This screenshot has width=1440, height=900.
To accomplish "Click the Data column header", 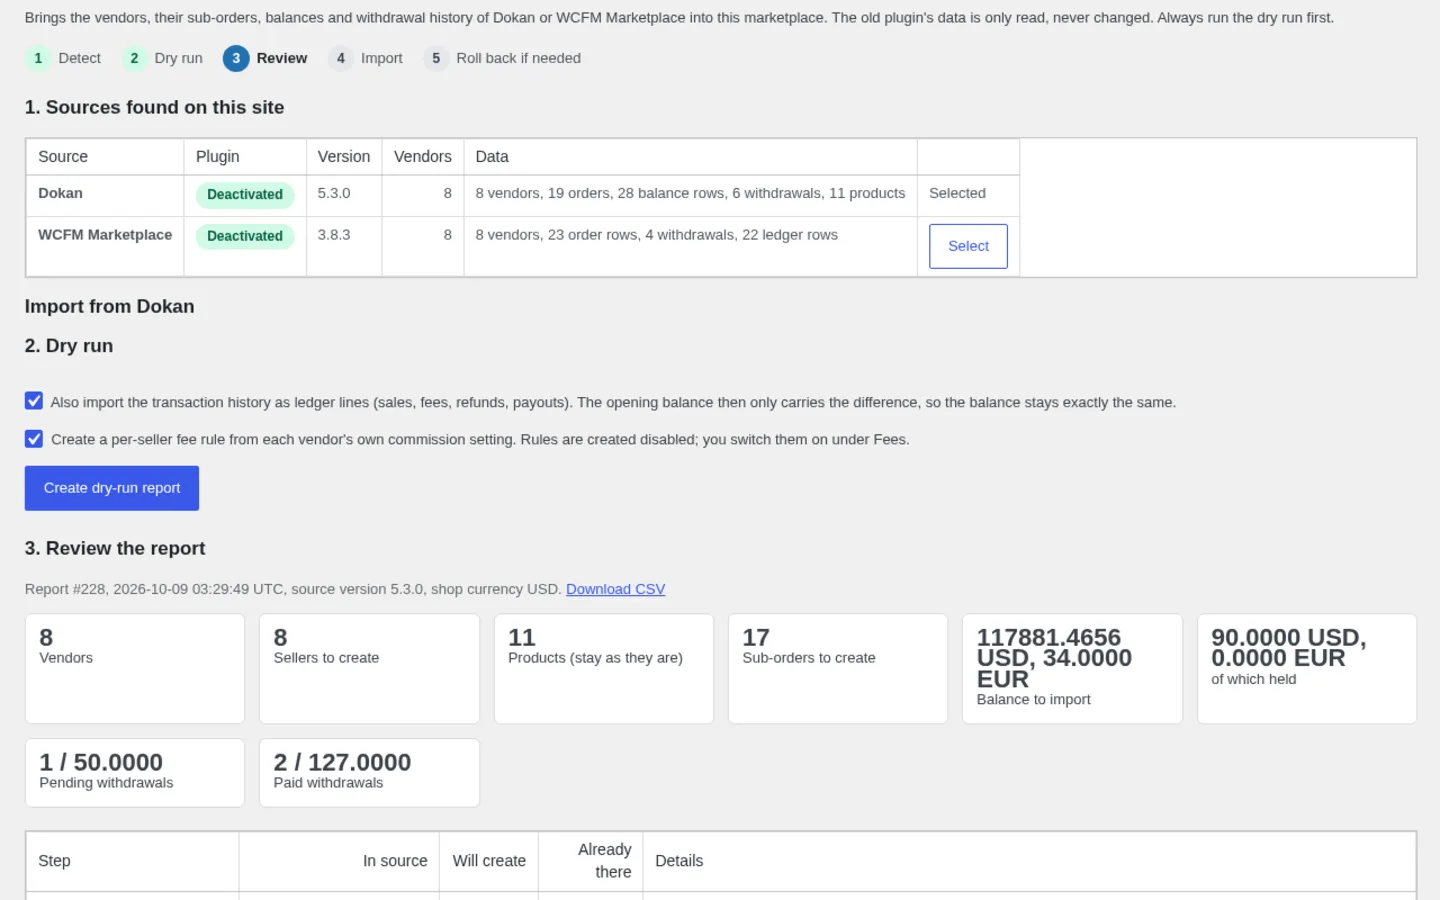I will pos(691,157).
